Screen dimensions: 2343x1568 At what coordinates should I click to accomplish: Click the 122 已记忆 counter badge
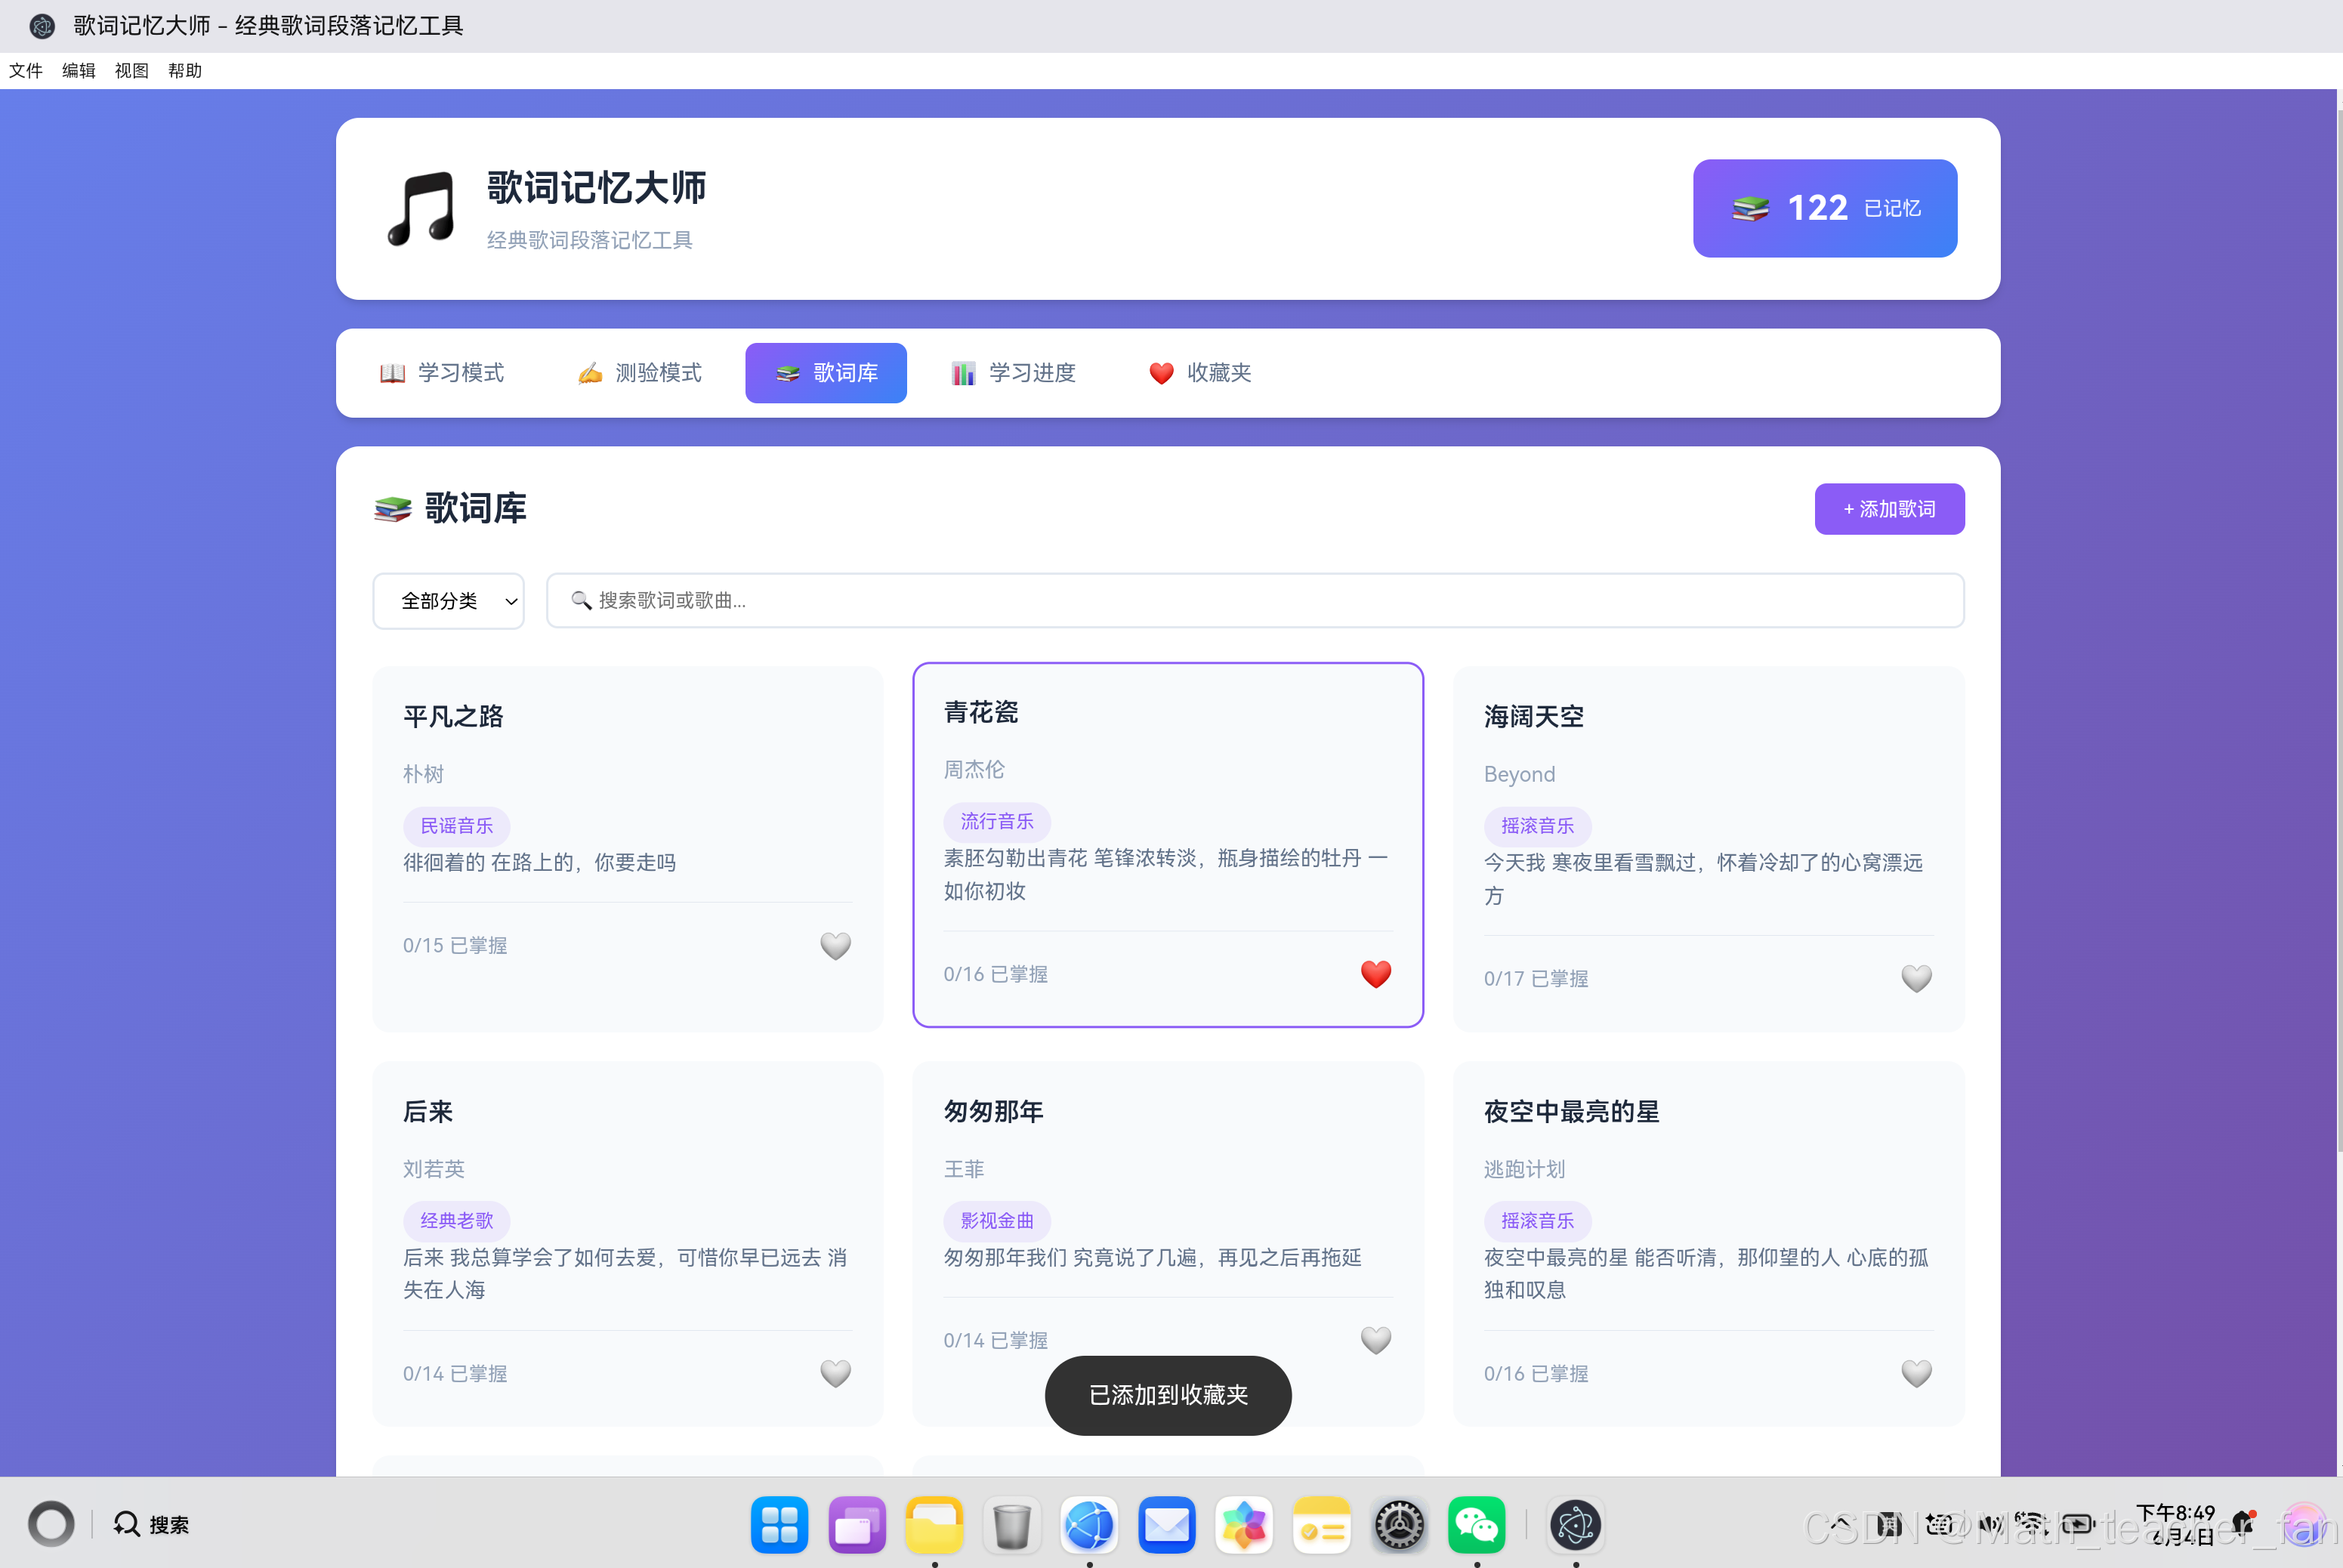click(1825, 208)
